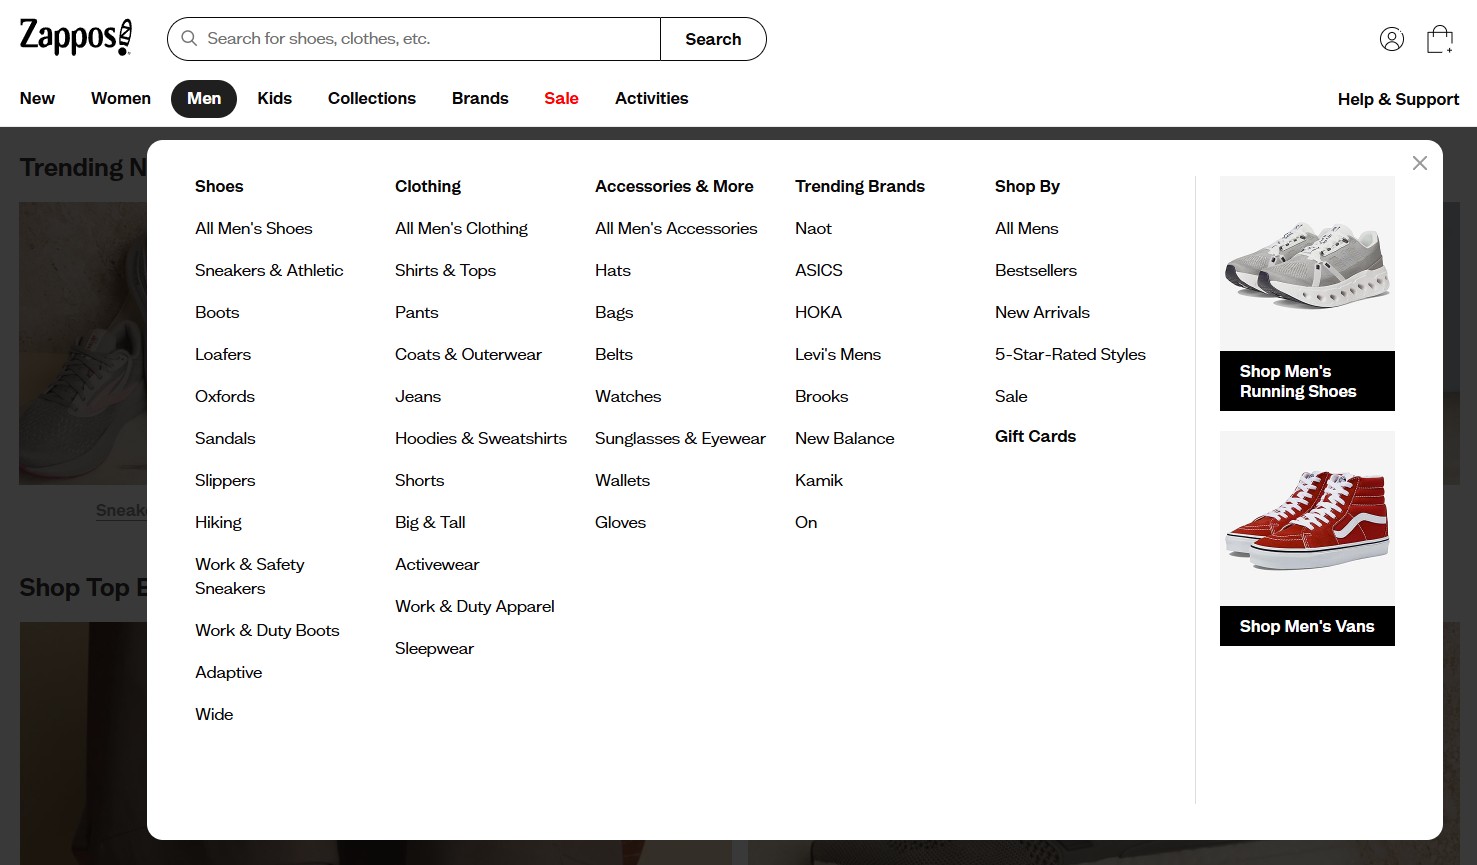Open the New Balance brand
The image size is (1477, 865).
tap(845, 438)
